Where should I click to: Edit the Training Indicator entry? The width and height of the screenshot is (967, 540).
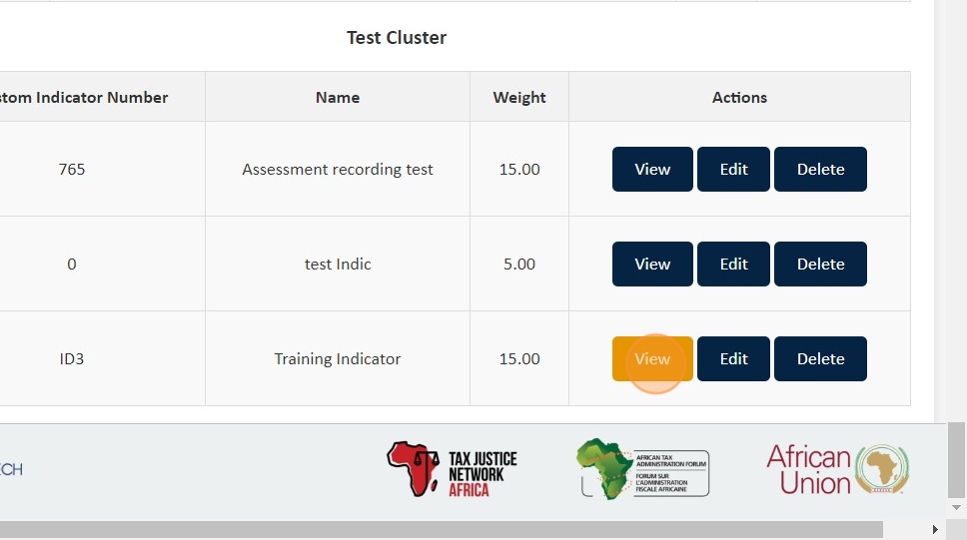pyautogui.click(x=733, y=359)
